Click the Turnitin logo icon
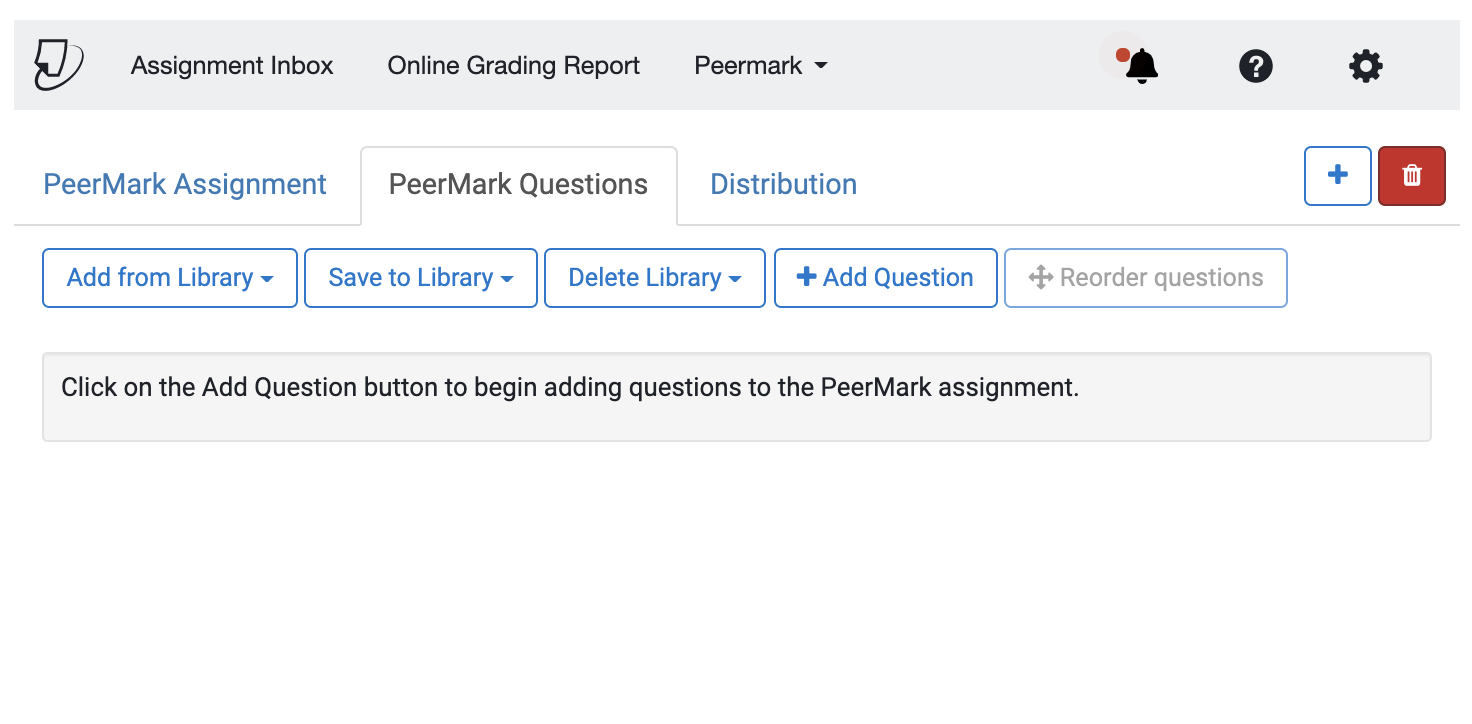The image size is (1472, 724). pos(59,65)
